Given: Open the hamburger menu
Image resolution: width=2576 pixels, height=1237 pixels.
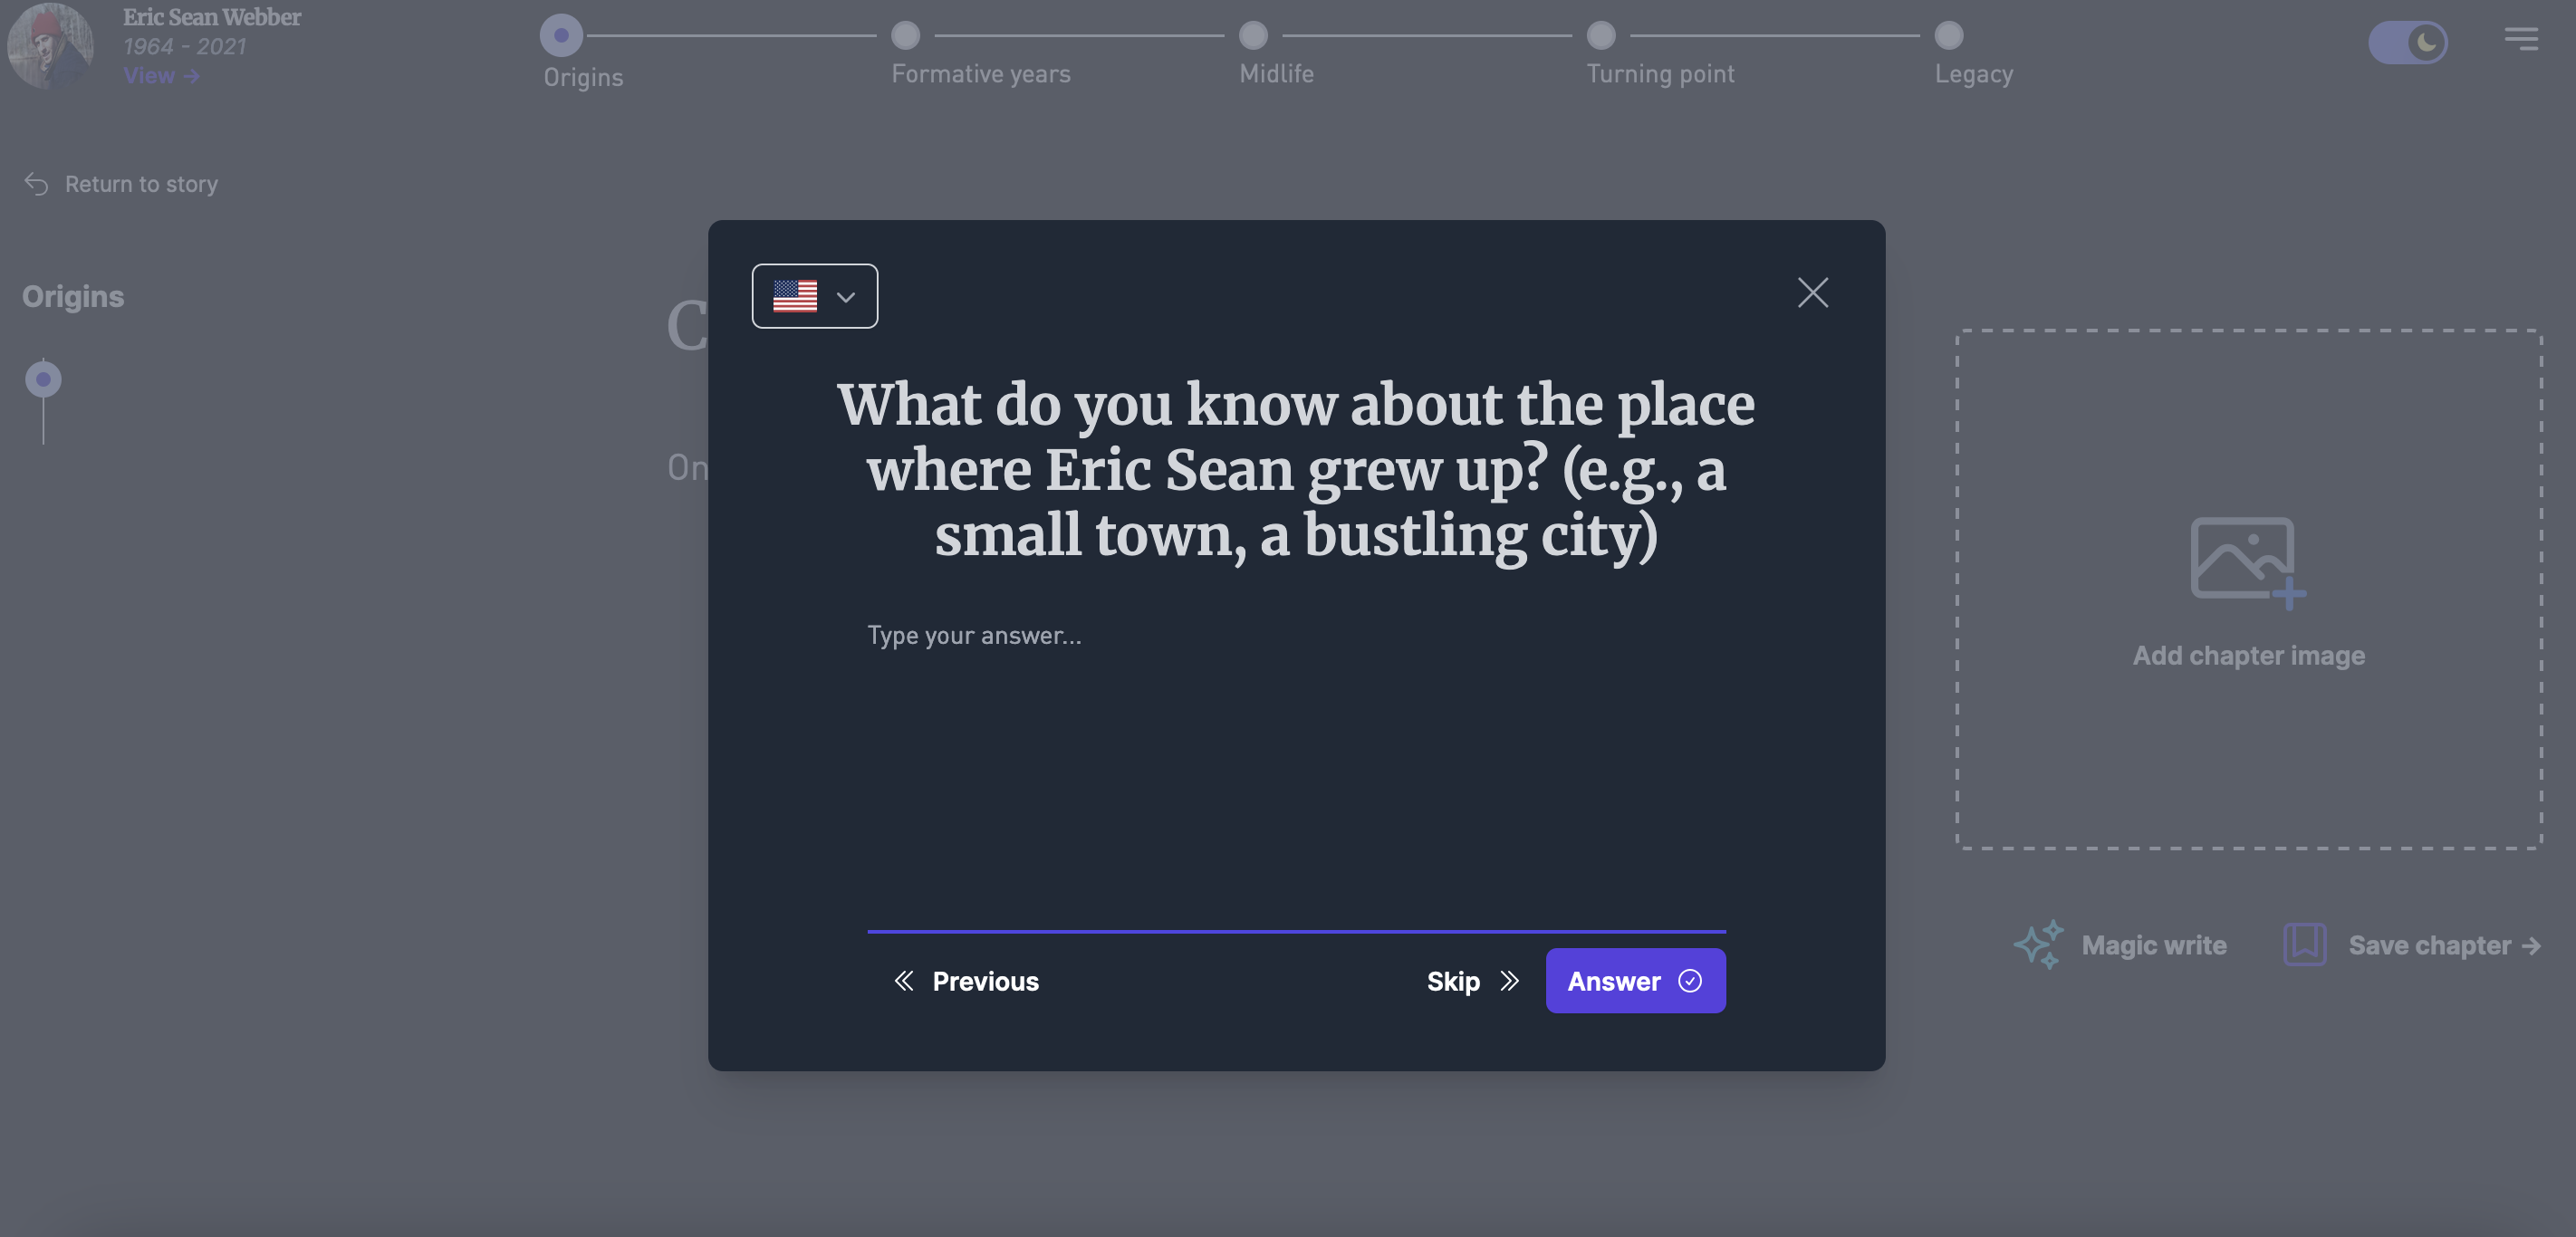Looking at the screenshot, I should point(2523,39).
